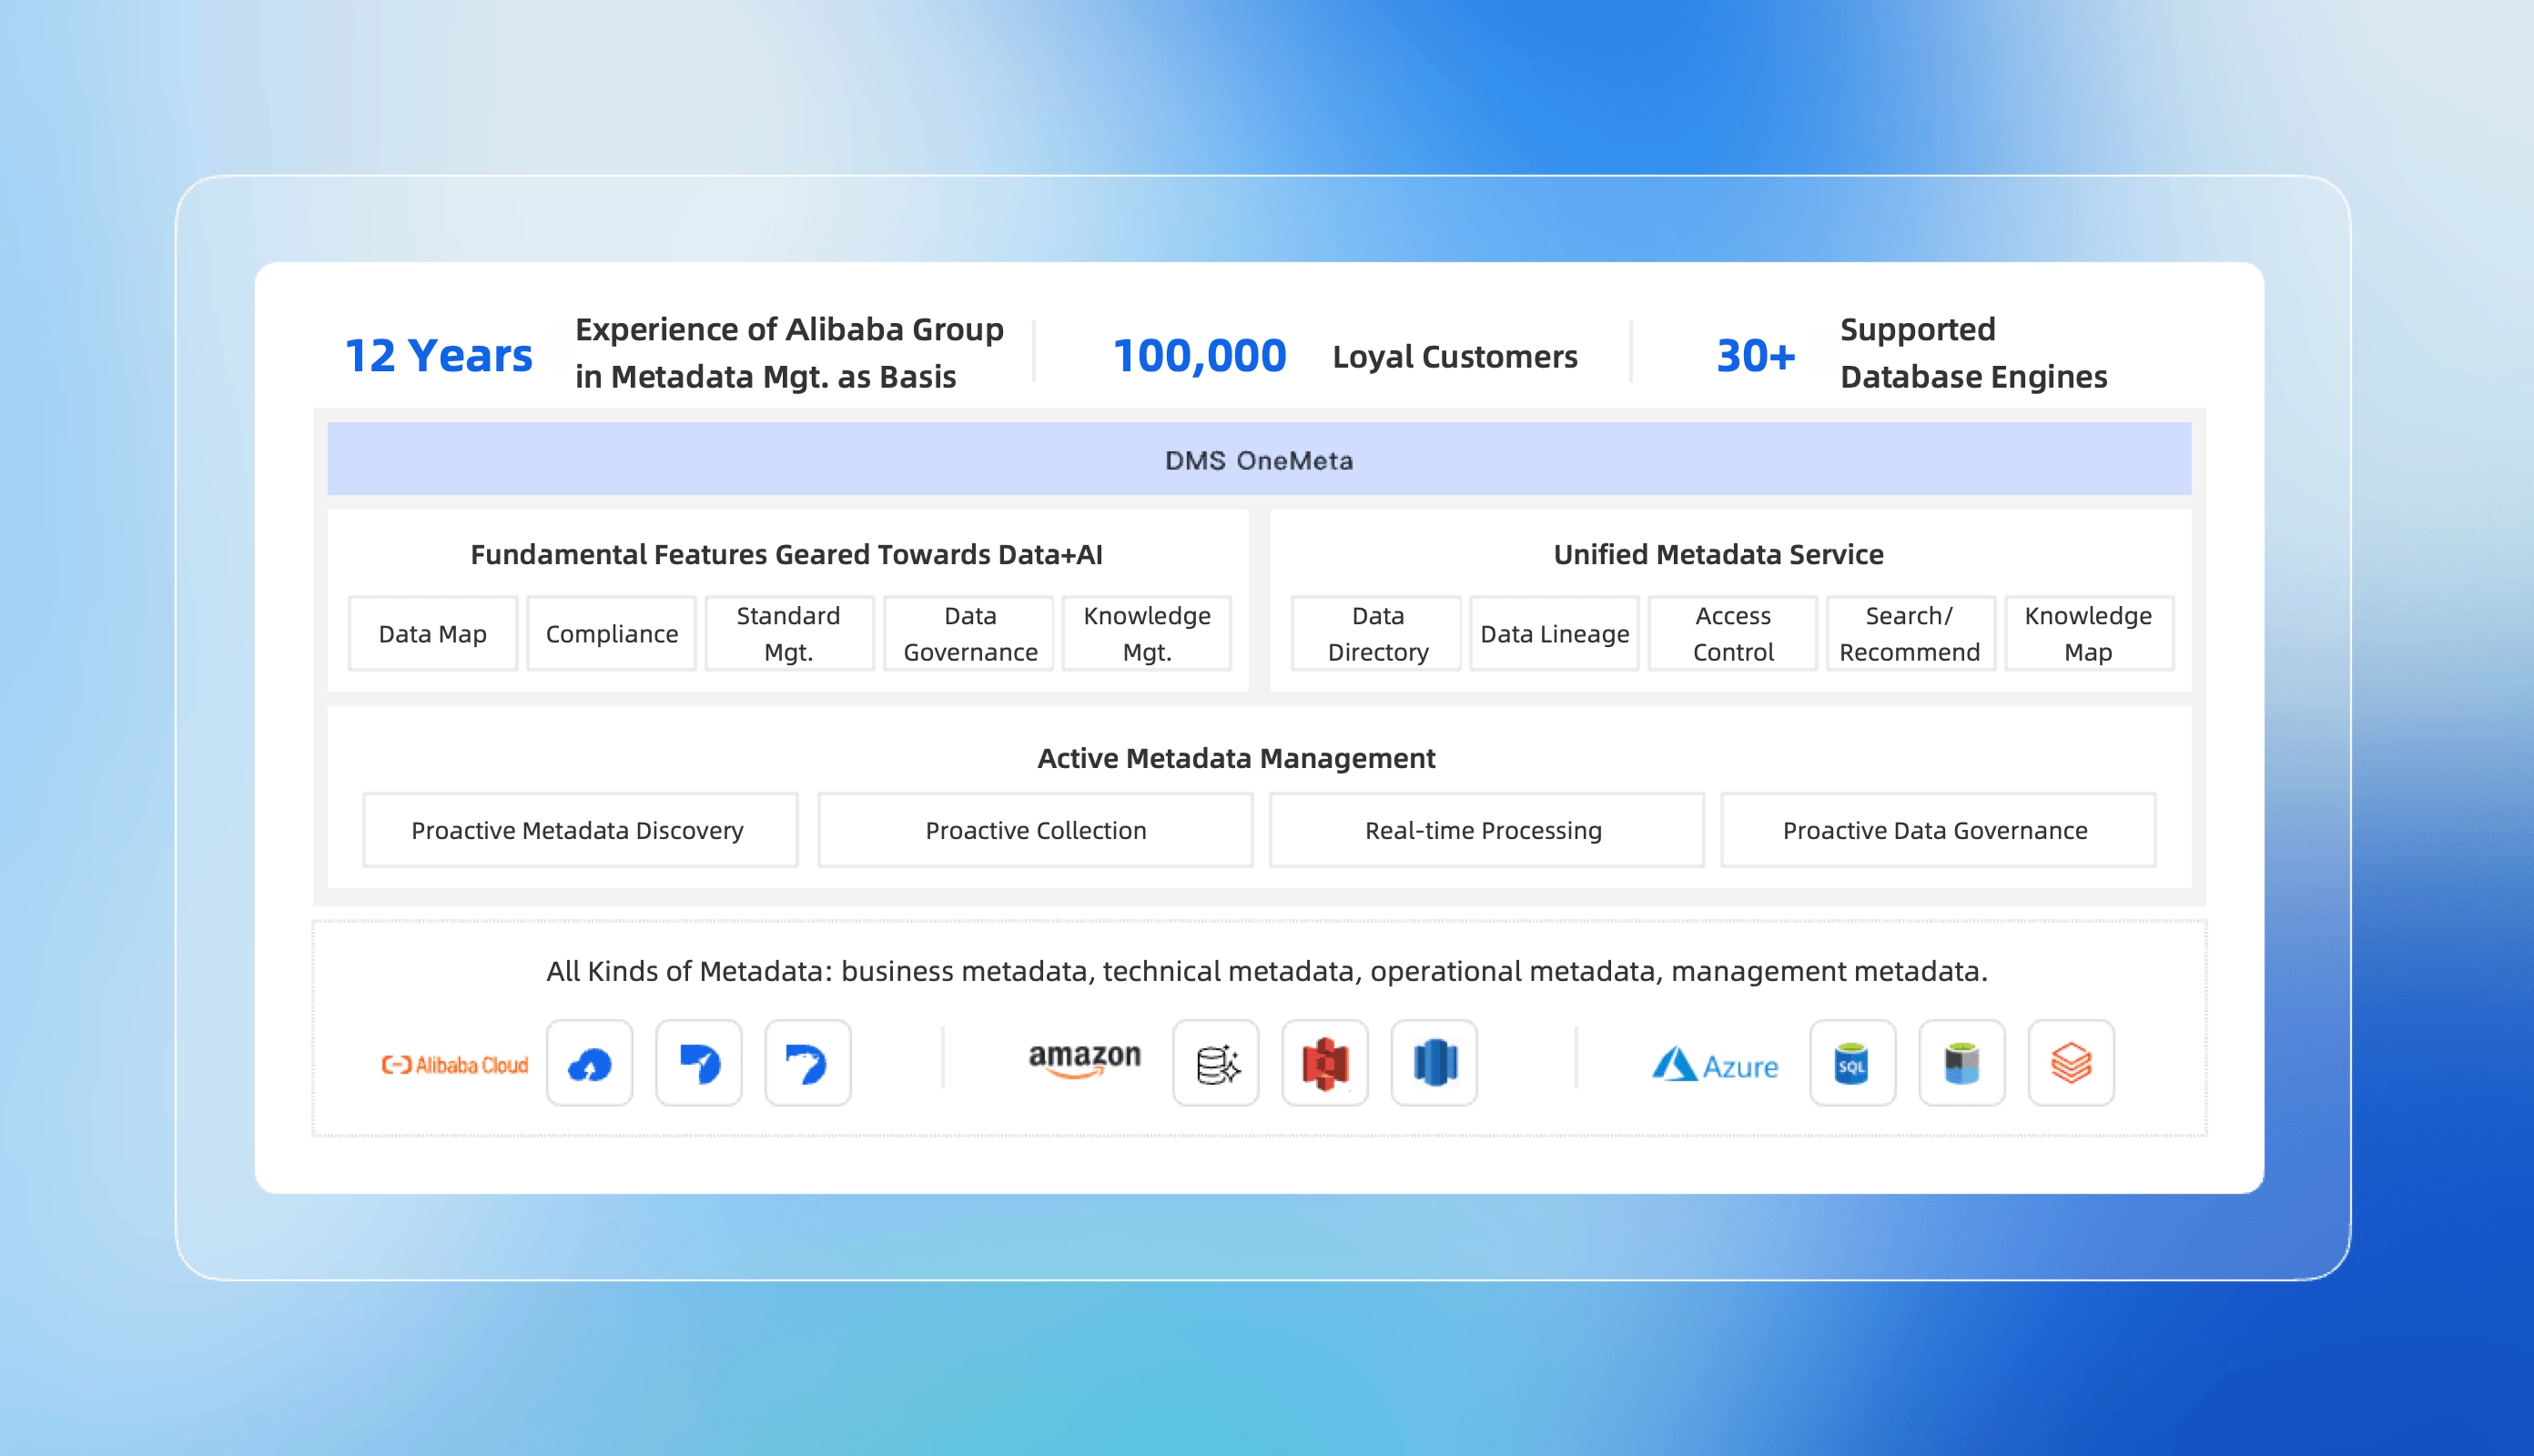Select the Compliance box
The image size is (2534, 1456).
[611, 634]
